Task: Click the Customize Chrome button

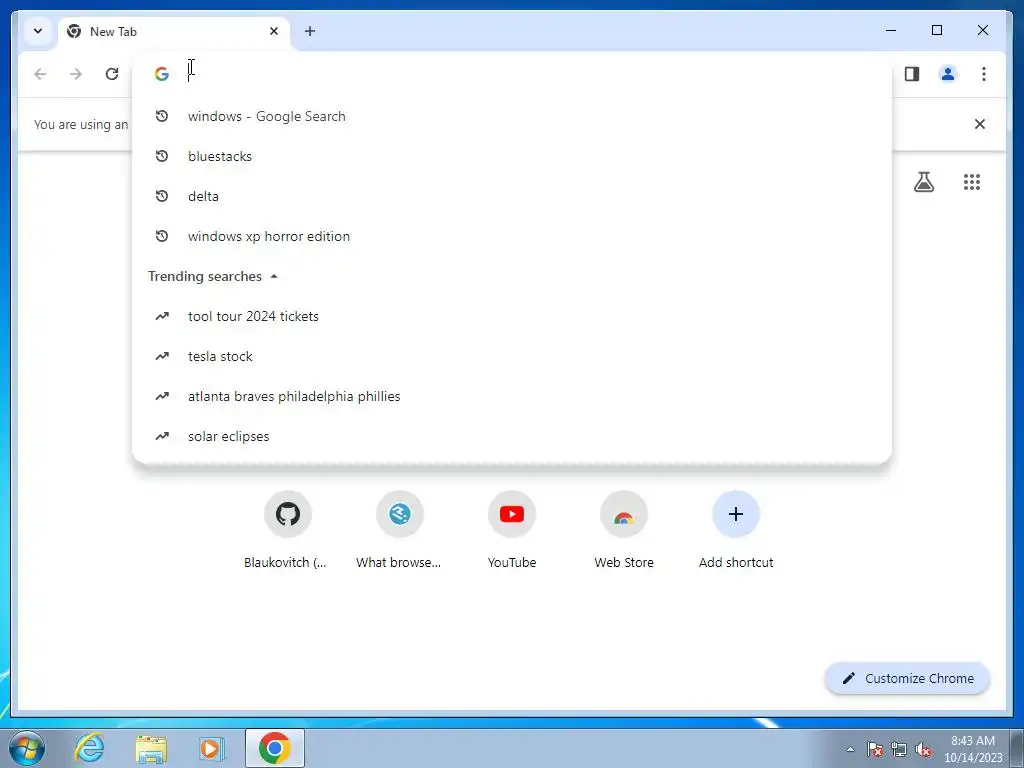Action: (908, 679)
